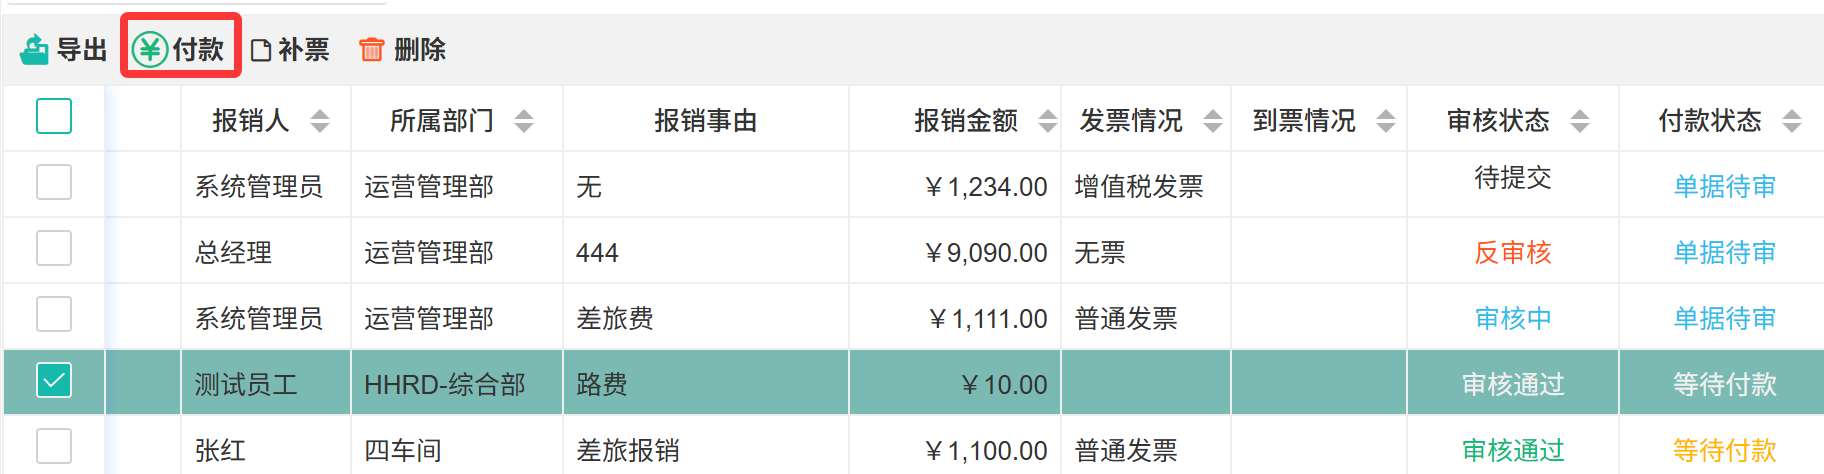Click the 补票 document icon
Viewport: 1824px width, 474px height.
pyautogui.click(x=261, y=50)
